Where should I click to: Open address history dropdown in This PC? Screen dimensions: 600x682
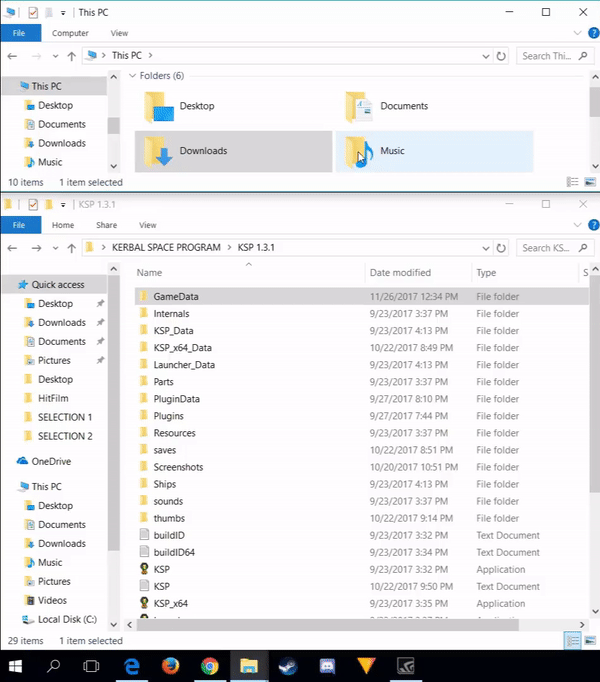(486, 56)
